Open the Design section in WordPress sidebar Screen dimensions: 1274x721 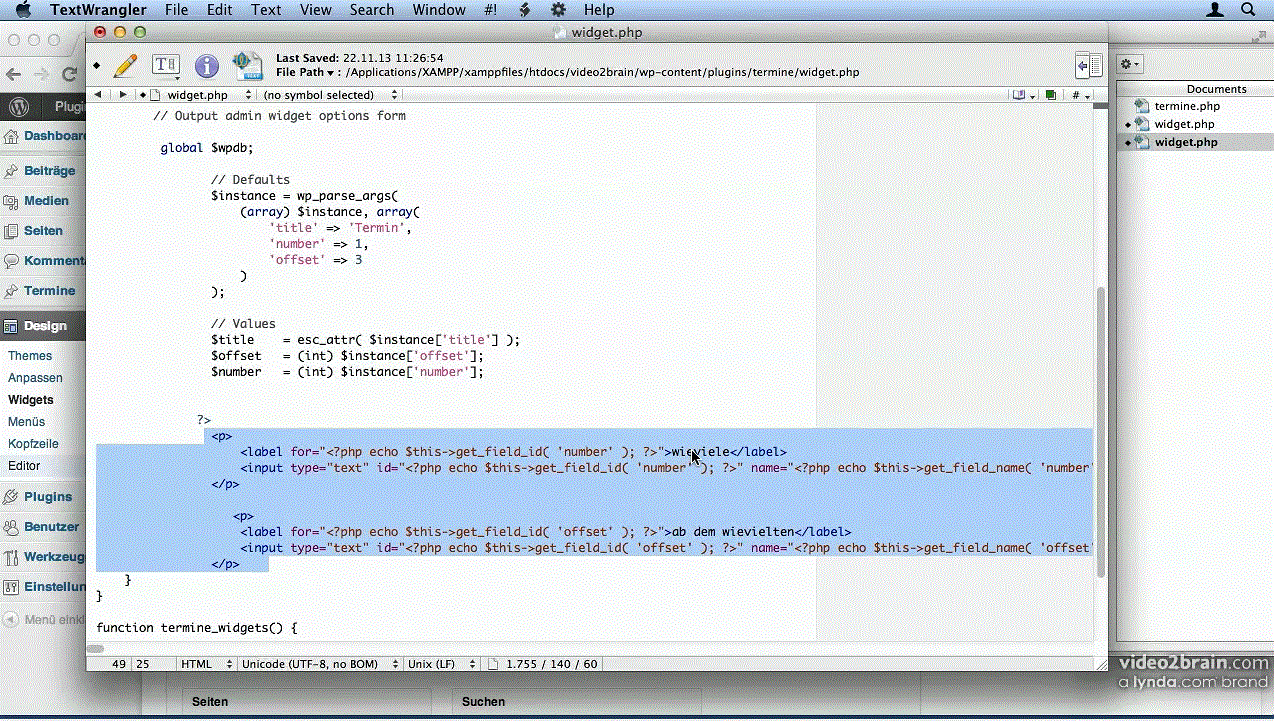[43, 326]
